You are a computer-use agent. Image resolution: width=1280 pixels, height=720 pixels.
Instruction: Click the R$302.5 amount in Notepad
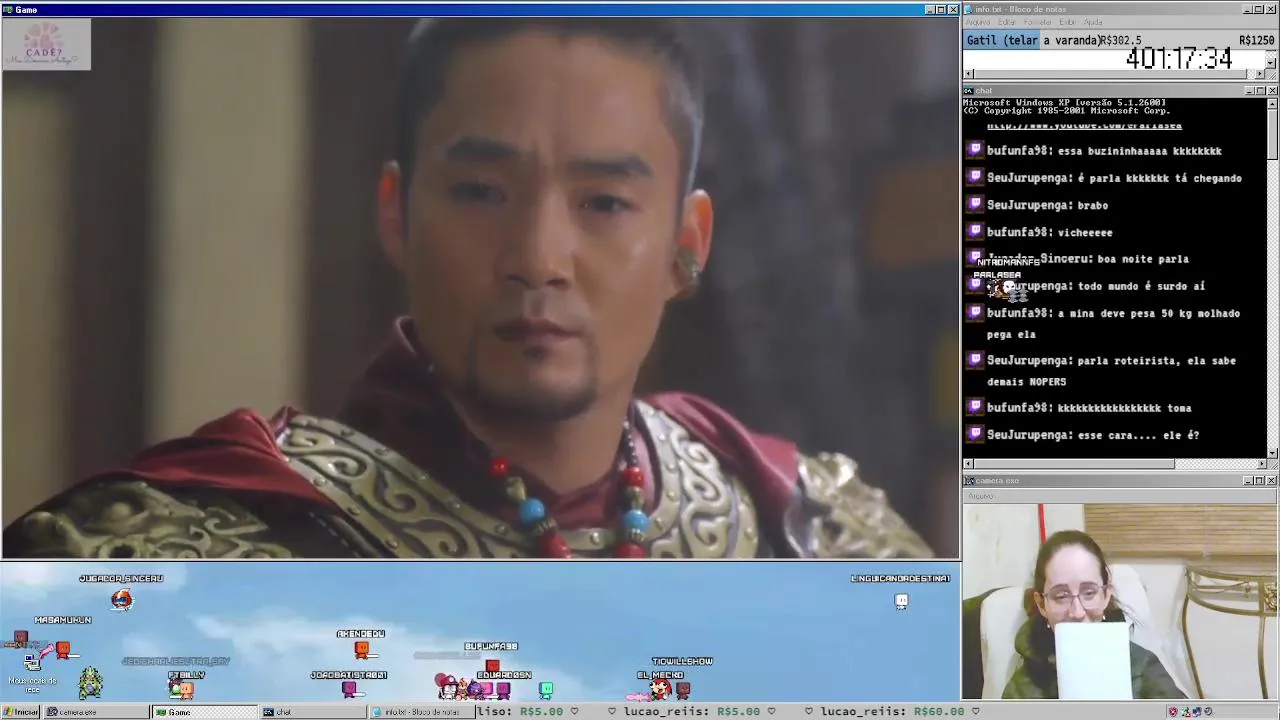1121,40
